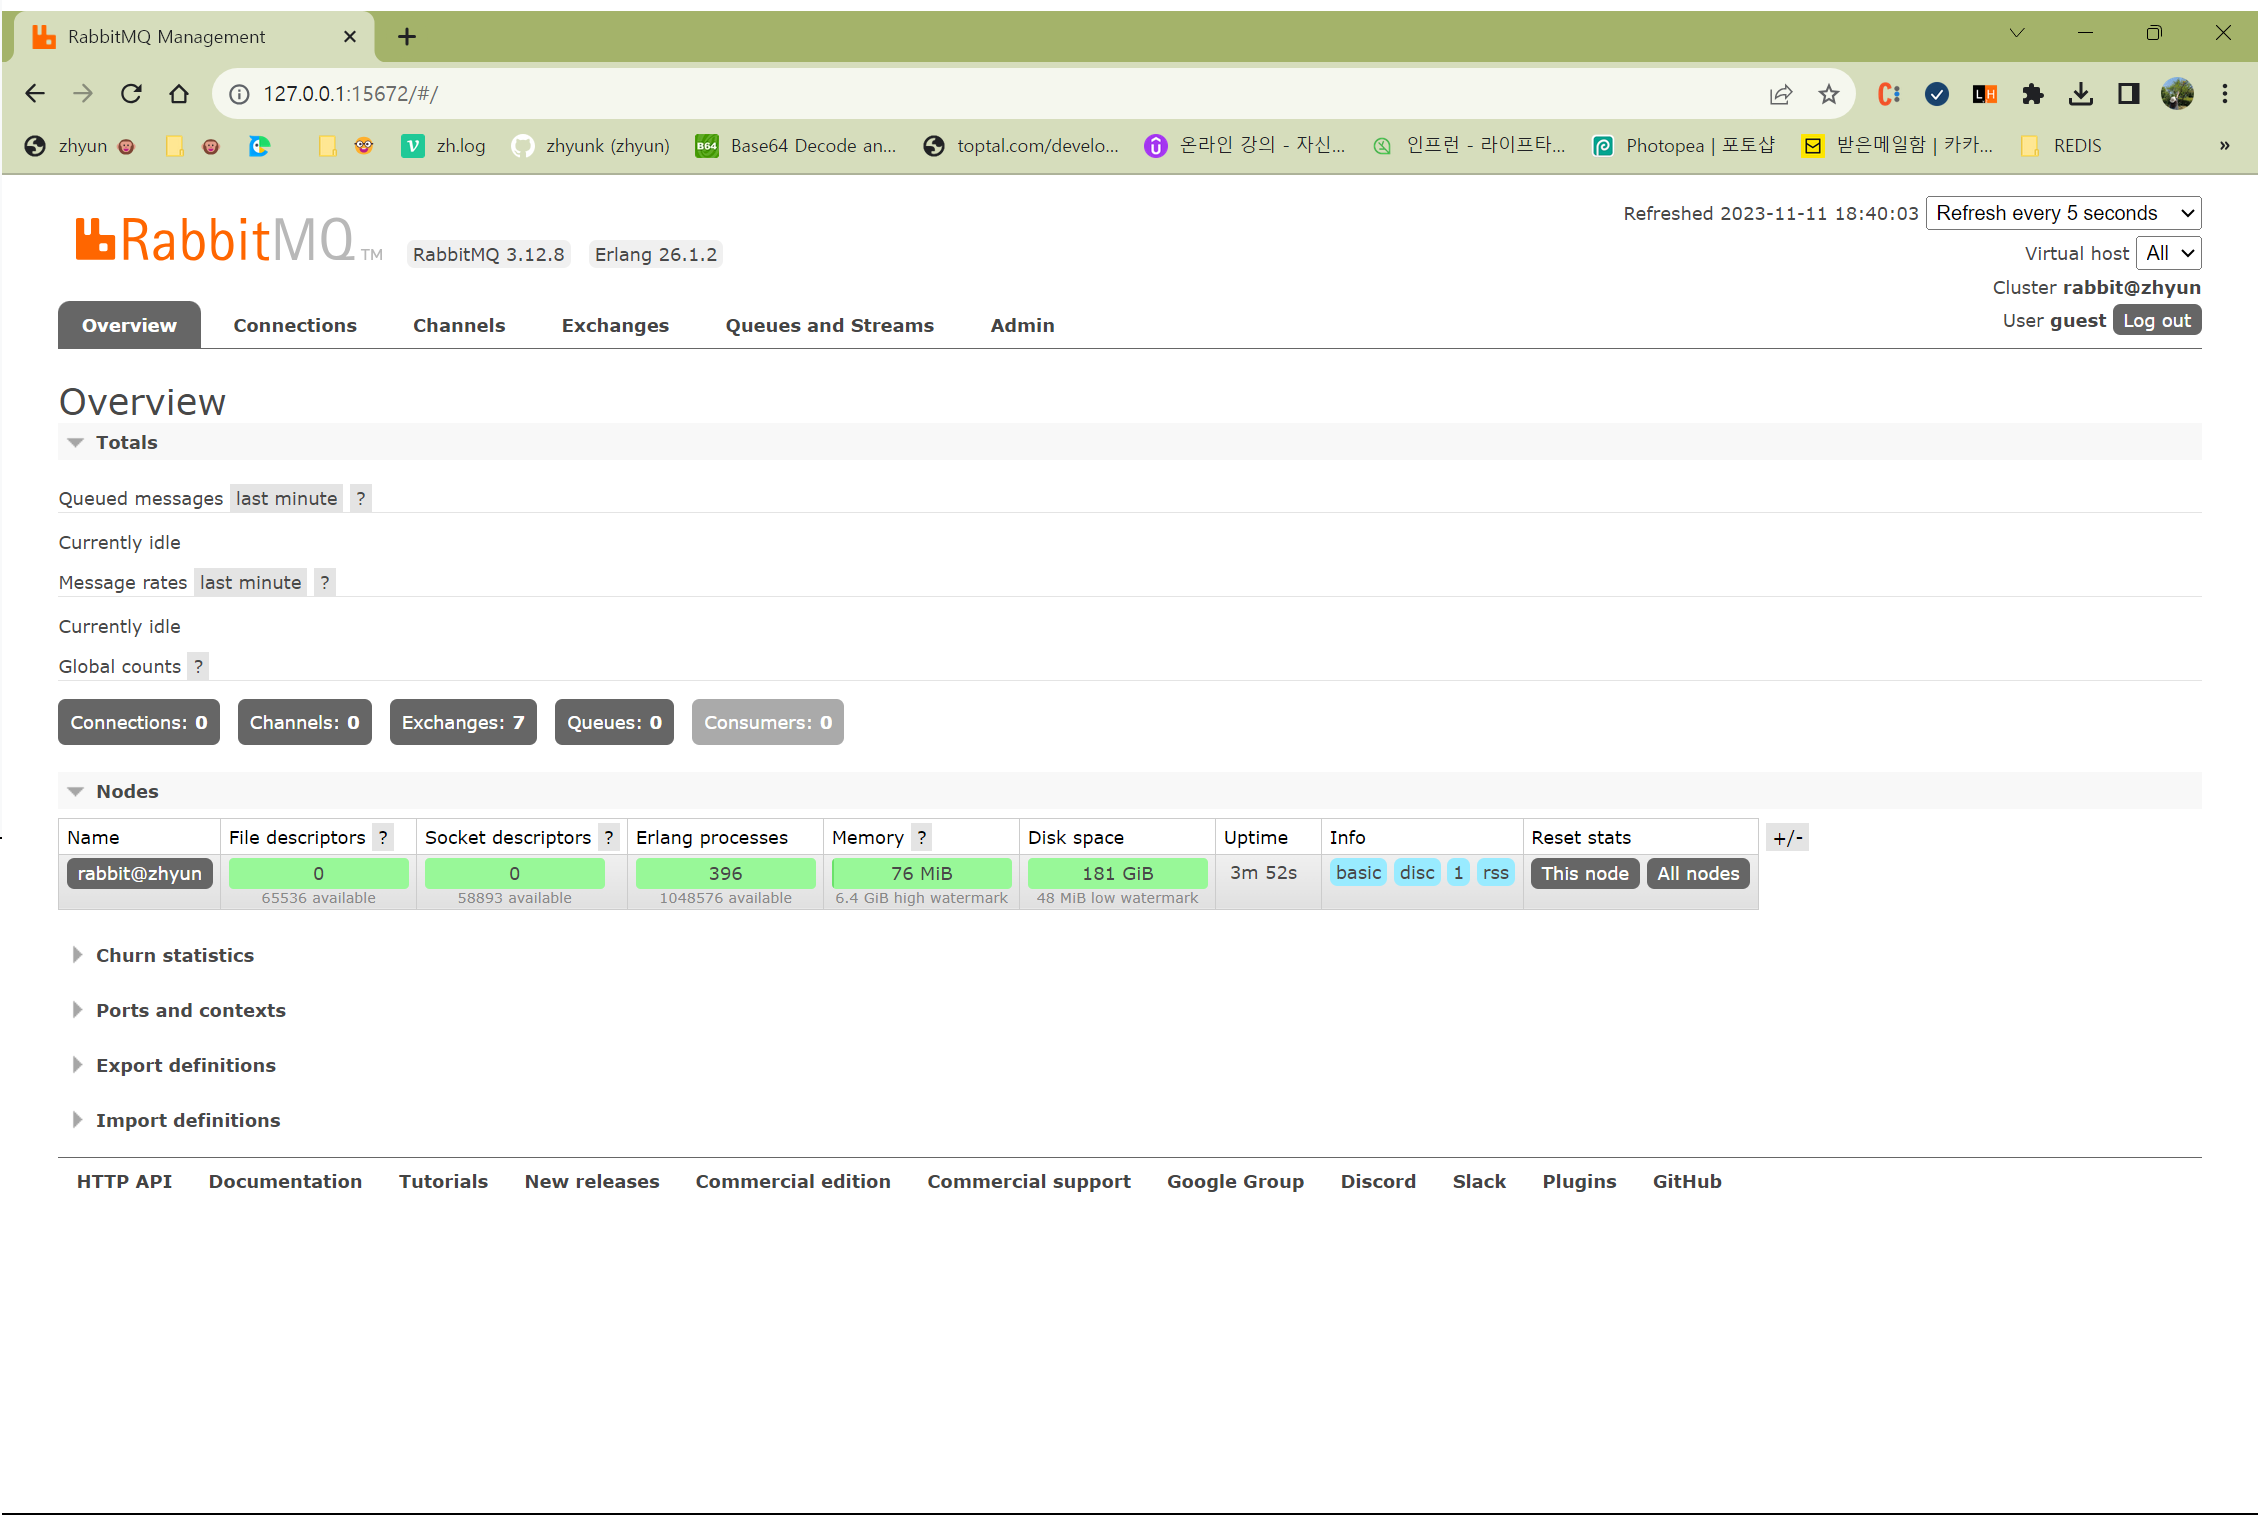Open the Extensions puzzle-piece menu
Screen dimensions: 2258x1515
coord(2033,94)
